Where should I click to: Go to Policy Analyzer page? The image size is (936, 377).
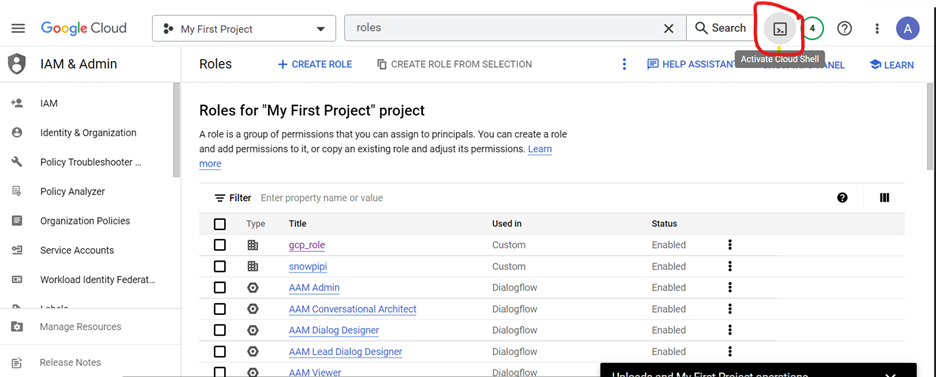[x=72, y=191]
